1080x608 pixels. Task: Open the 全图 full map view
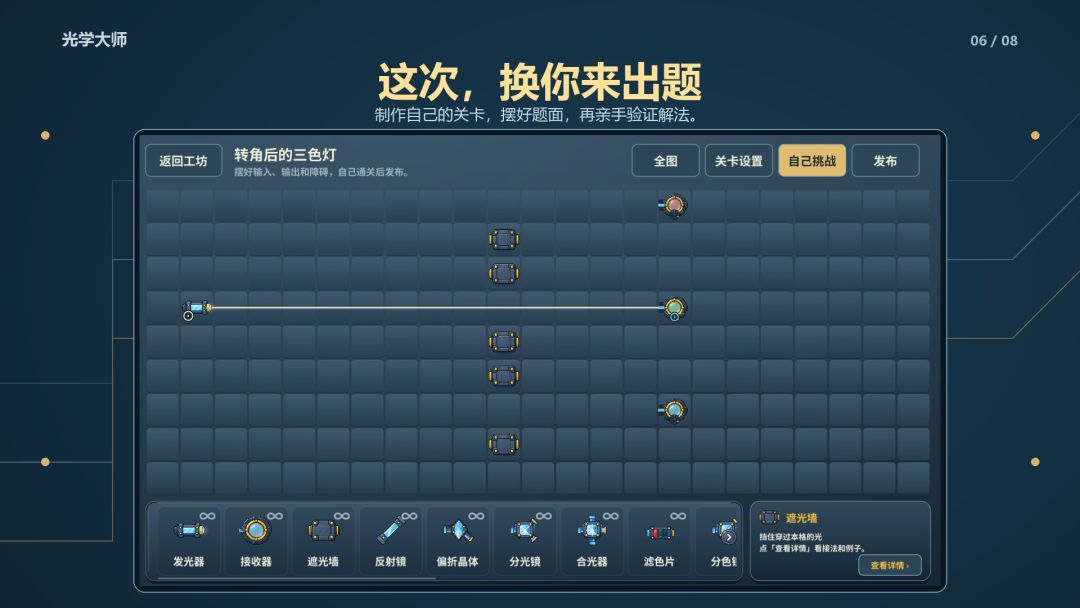(x=665, y=160)
